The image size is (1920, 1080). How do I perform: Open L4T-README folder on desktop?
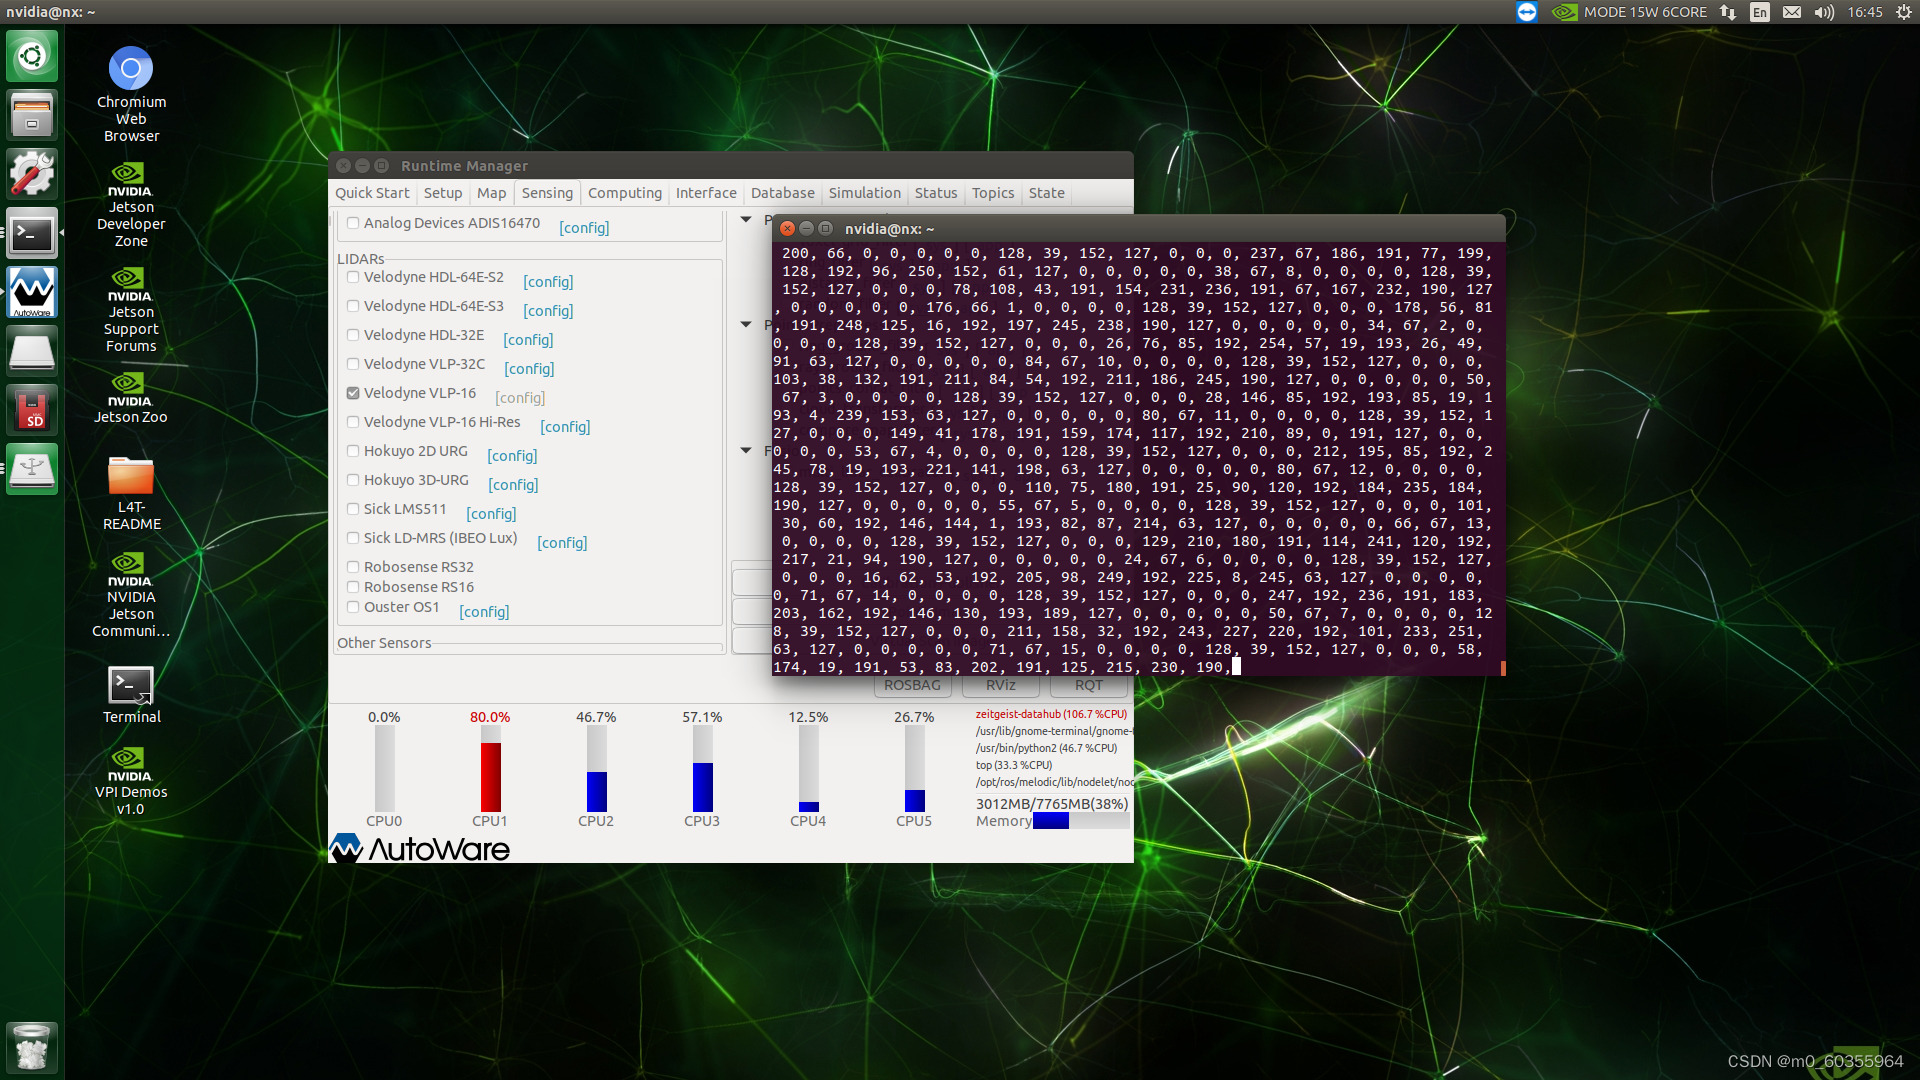pyautogui.click(x=131, y=493)
